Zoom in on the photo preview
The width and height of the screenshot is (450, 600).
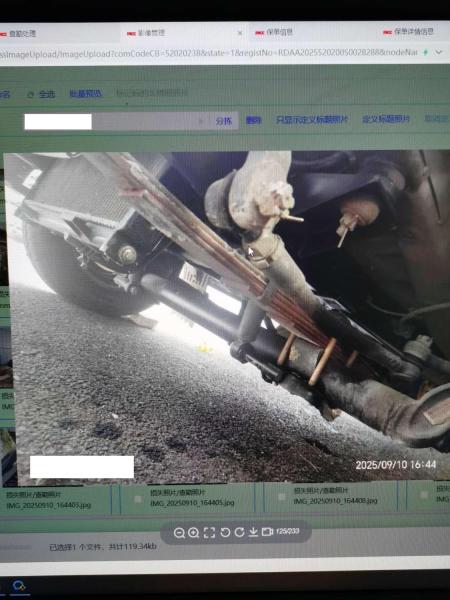[x=194, y=533]
